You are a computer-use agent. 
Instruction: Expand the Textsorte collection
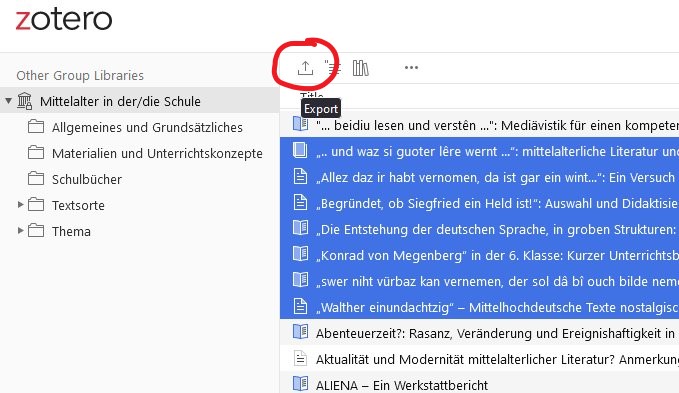coord(20,205)
